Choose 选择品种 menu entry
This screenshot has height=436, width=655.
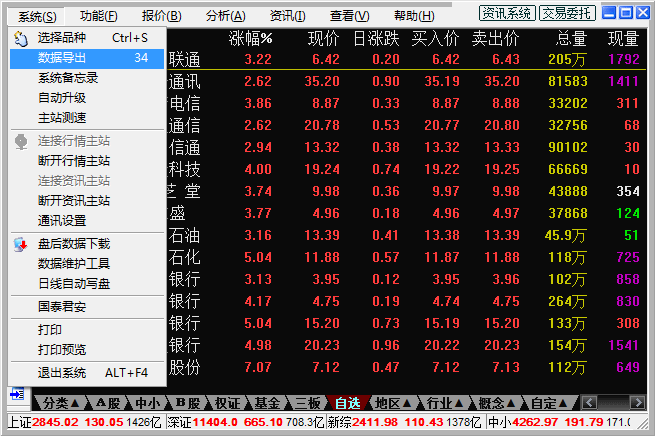[87, 38]
